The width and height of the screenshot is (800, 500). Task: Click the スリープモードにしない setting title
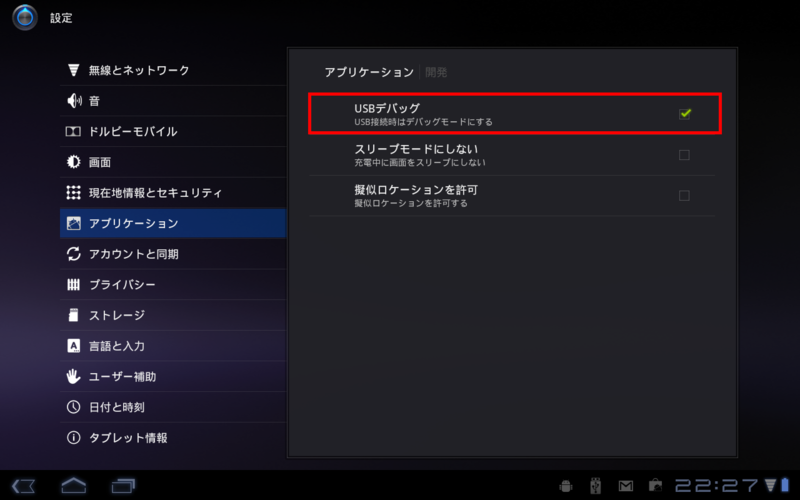[416, 149]
